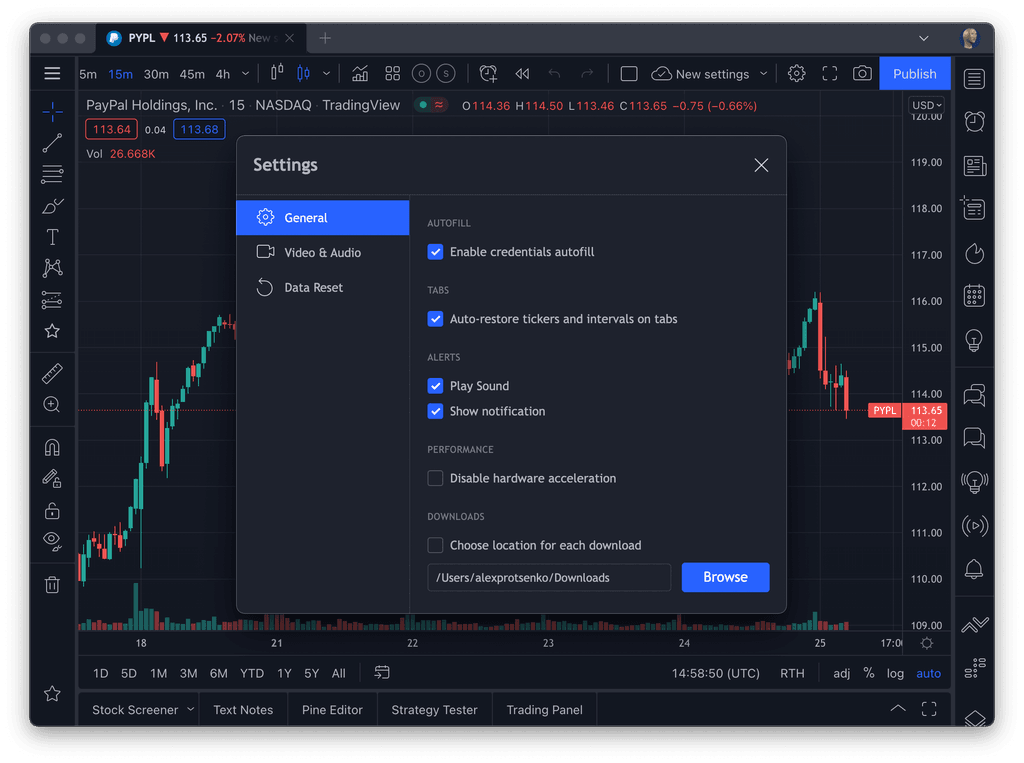Enable Disable hardware acceleration
Screen dimensions: 1024x763
435,478
